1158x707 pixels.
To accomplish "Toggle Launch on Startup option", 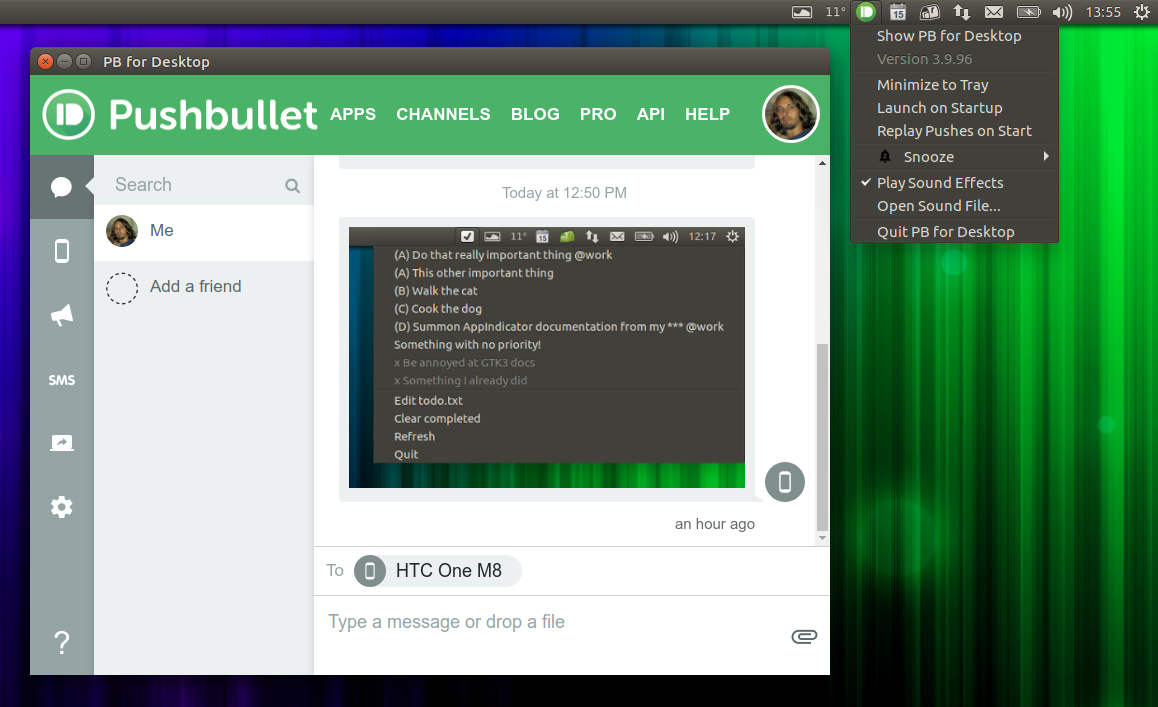I will (x=955, y=108).
